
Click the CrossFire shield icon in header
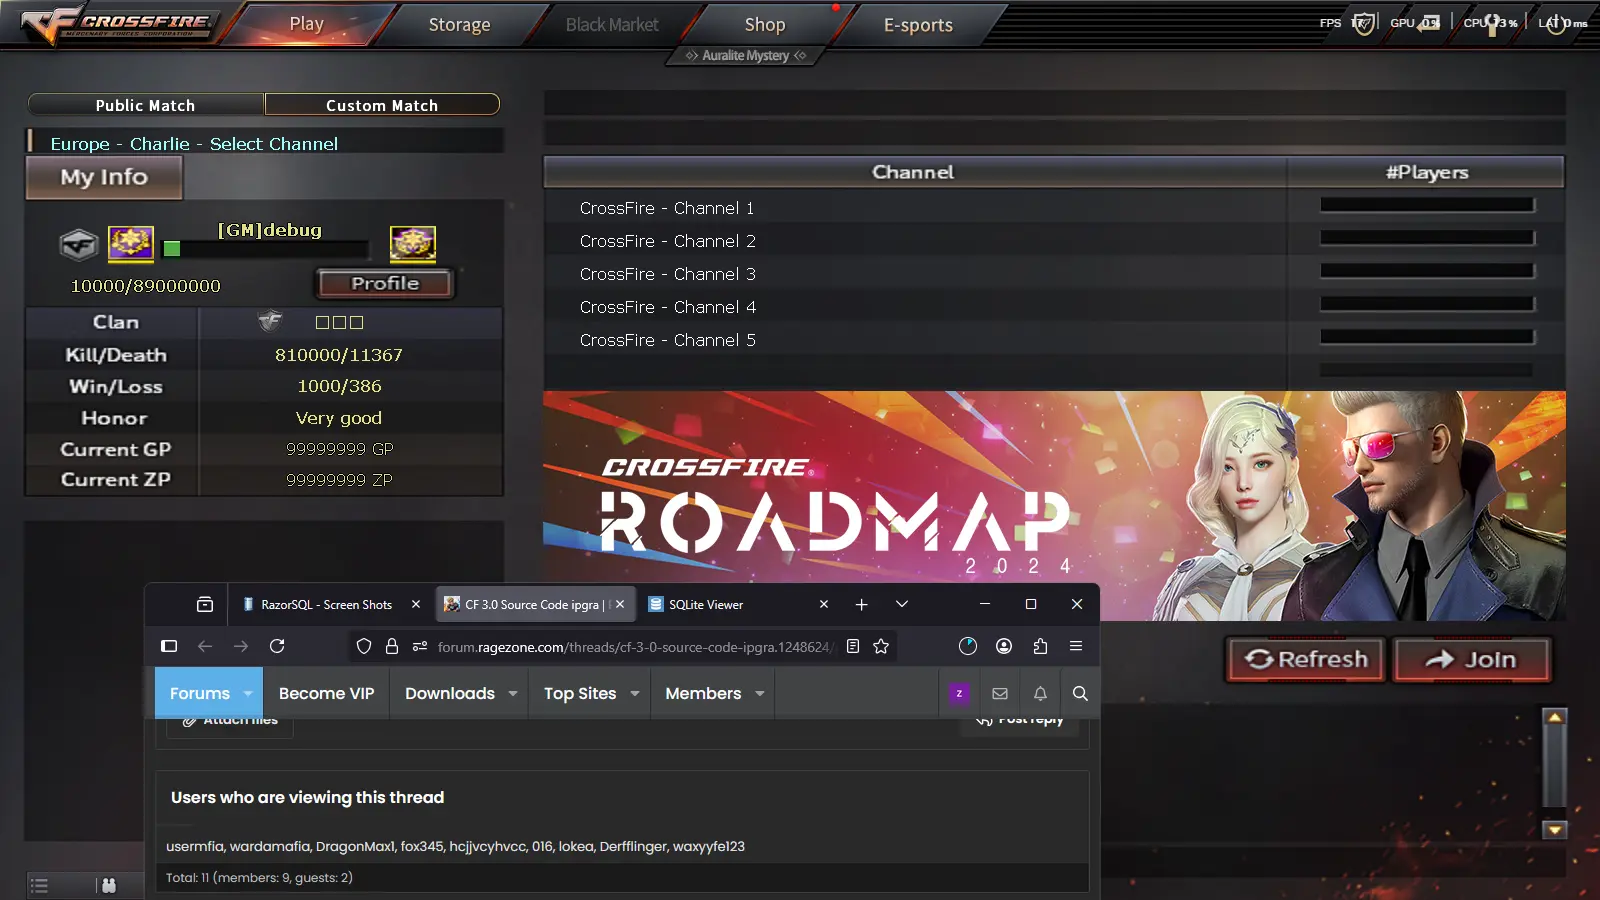1363,23
